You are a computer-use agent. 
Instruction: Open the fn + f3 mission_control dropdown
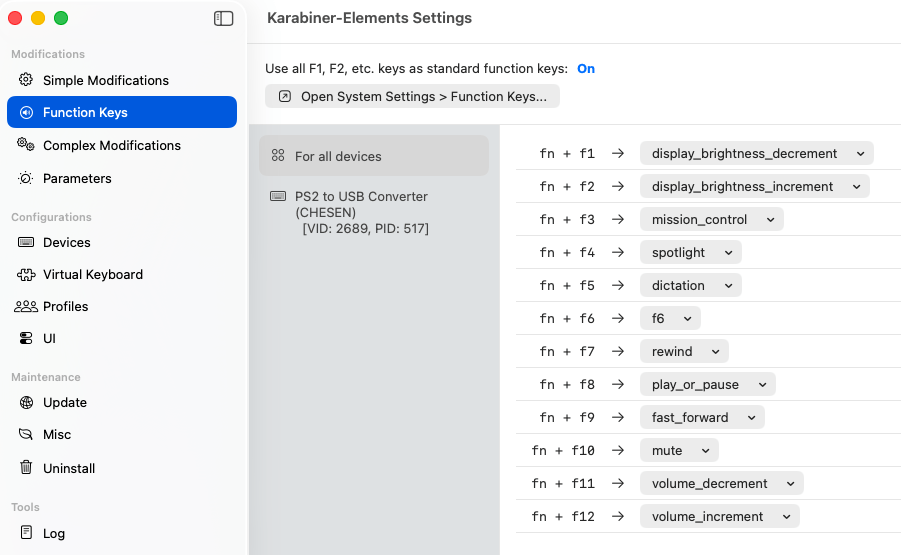click(x=711, y=219)
